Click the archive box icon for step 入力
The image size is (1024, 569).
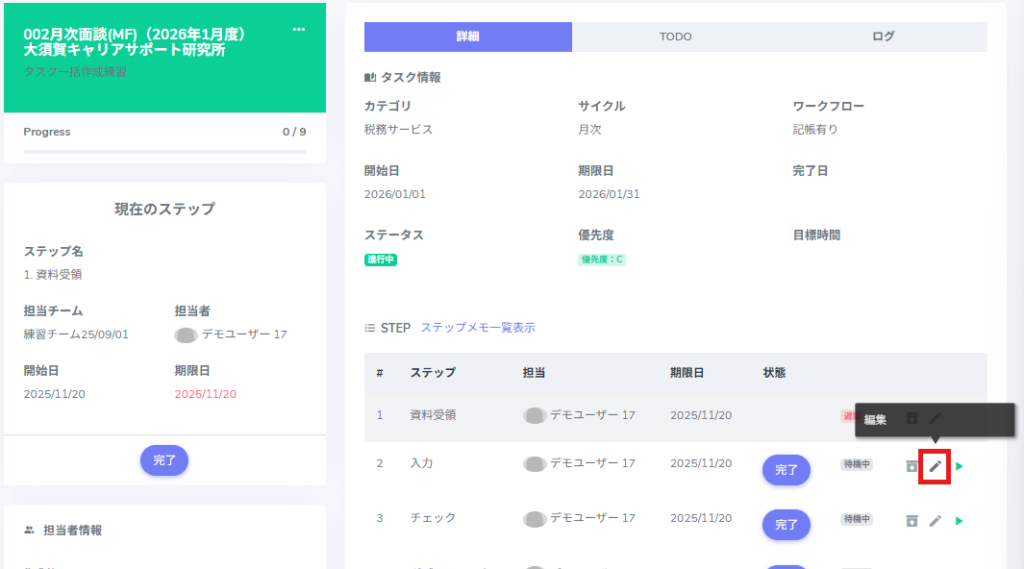pyautogui.click(x=911, y=466)
